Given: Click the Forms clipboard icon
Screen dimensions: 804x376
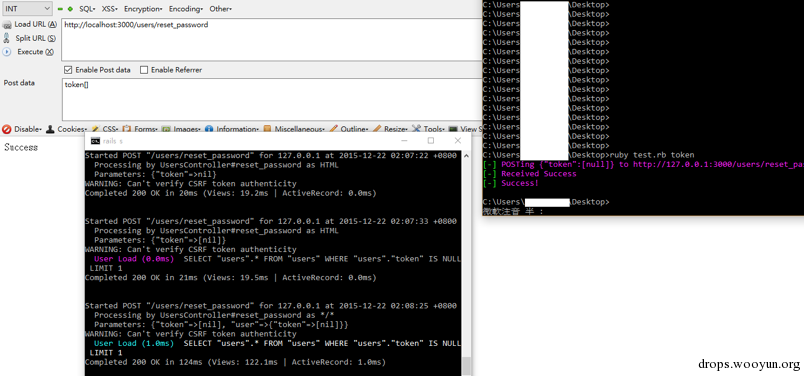Looking at the screenshot, I should pyautogui.click(x=126, y=128).
